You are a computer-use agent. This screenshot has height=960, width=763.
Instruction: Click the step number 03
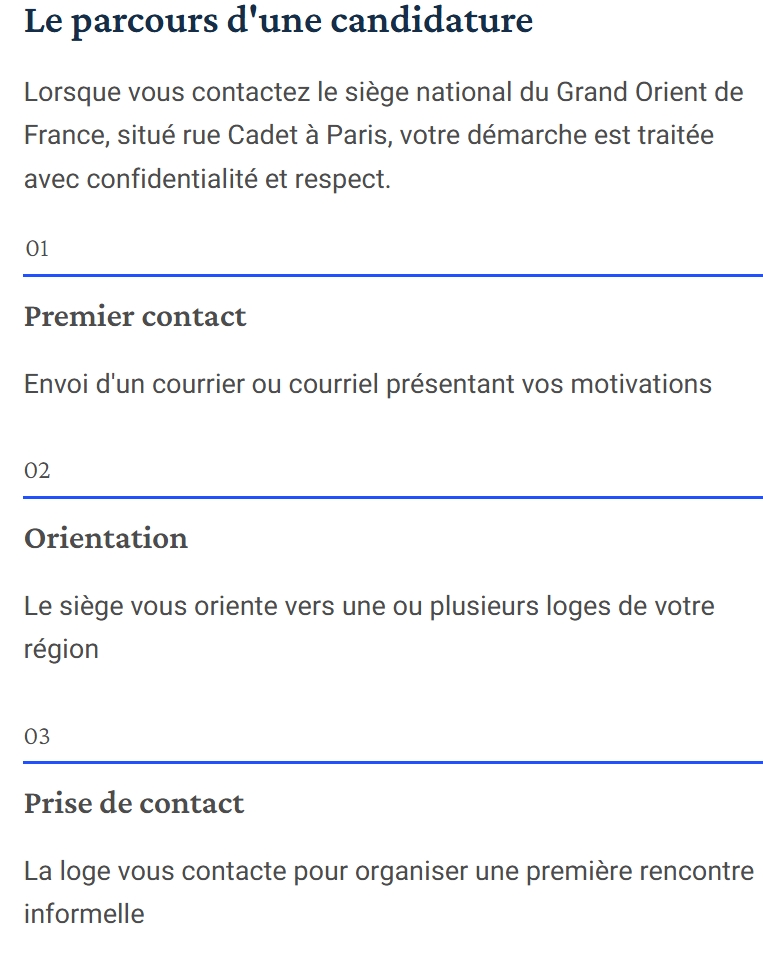pyautogui.click(x=37, y=737)
